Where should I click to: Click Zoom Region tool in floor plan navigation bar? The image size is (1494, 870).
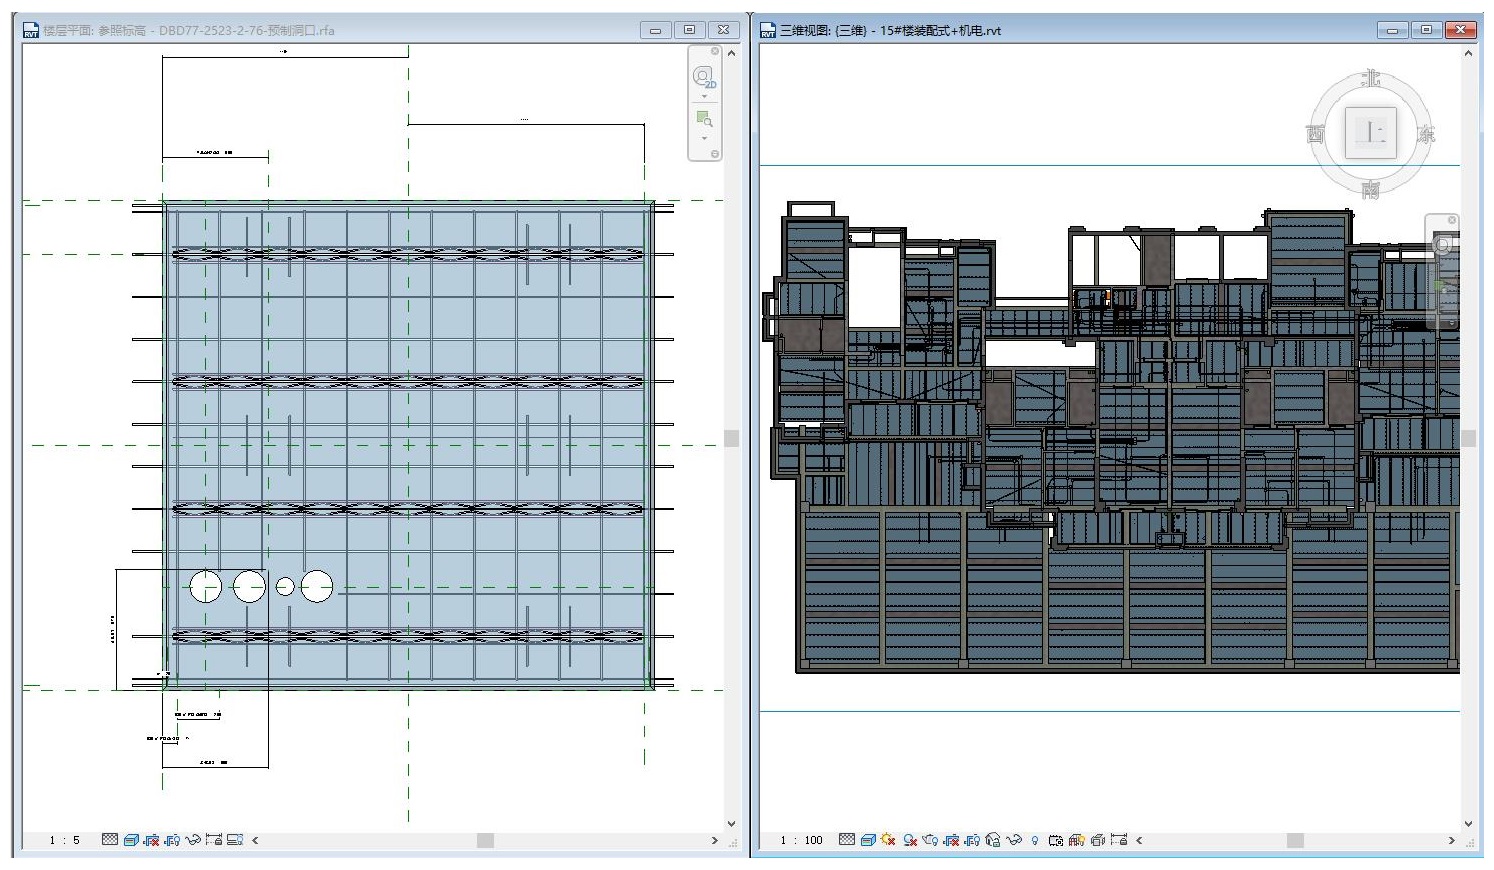point(704,118)
